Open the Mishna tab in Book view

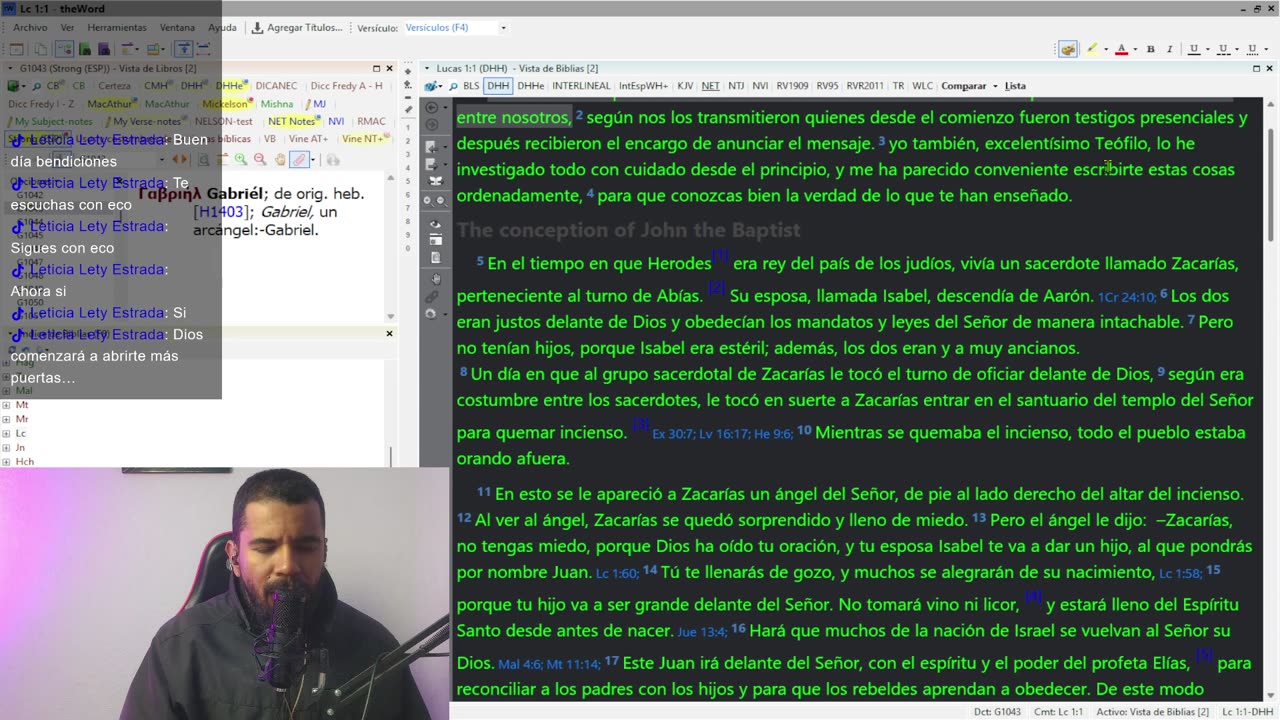pyautogui.click(x=277, y=104)
